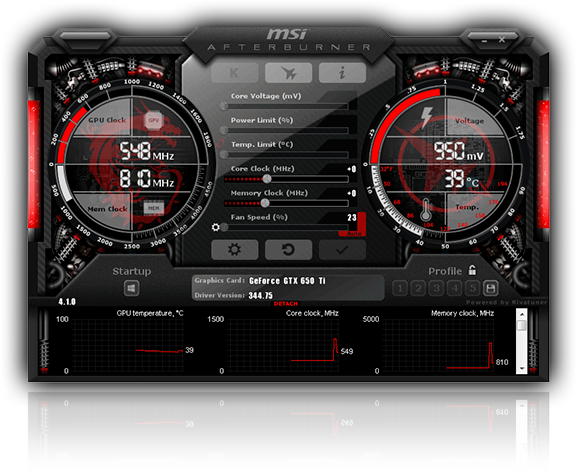The image size is (577, 473).
Task: Select profile slot 3
Action: pos(436,288)
